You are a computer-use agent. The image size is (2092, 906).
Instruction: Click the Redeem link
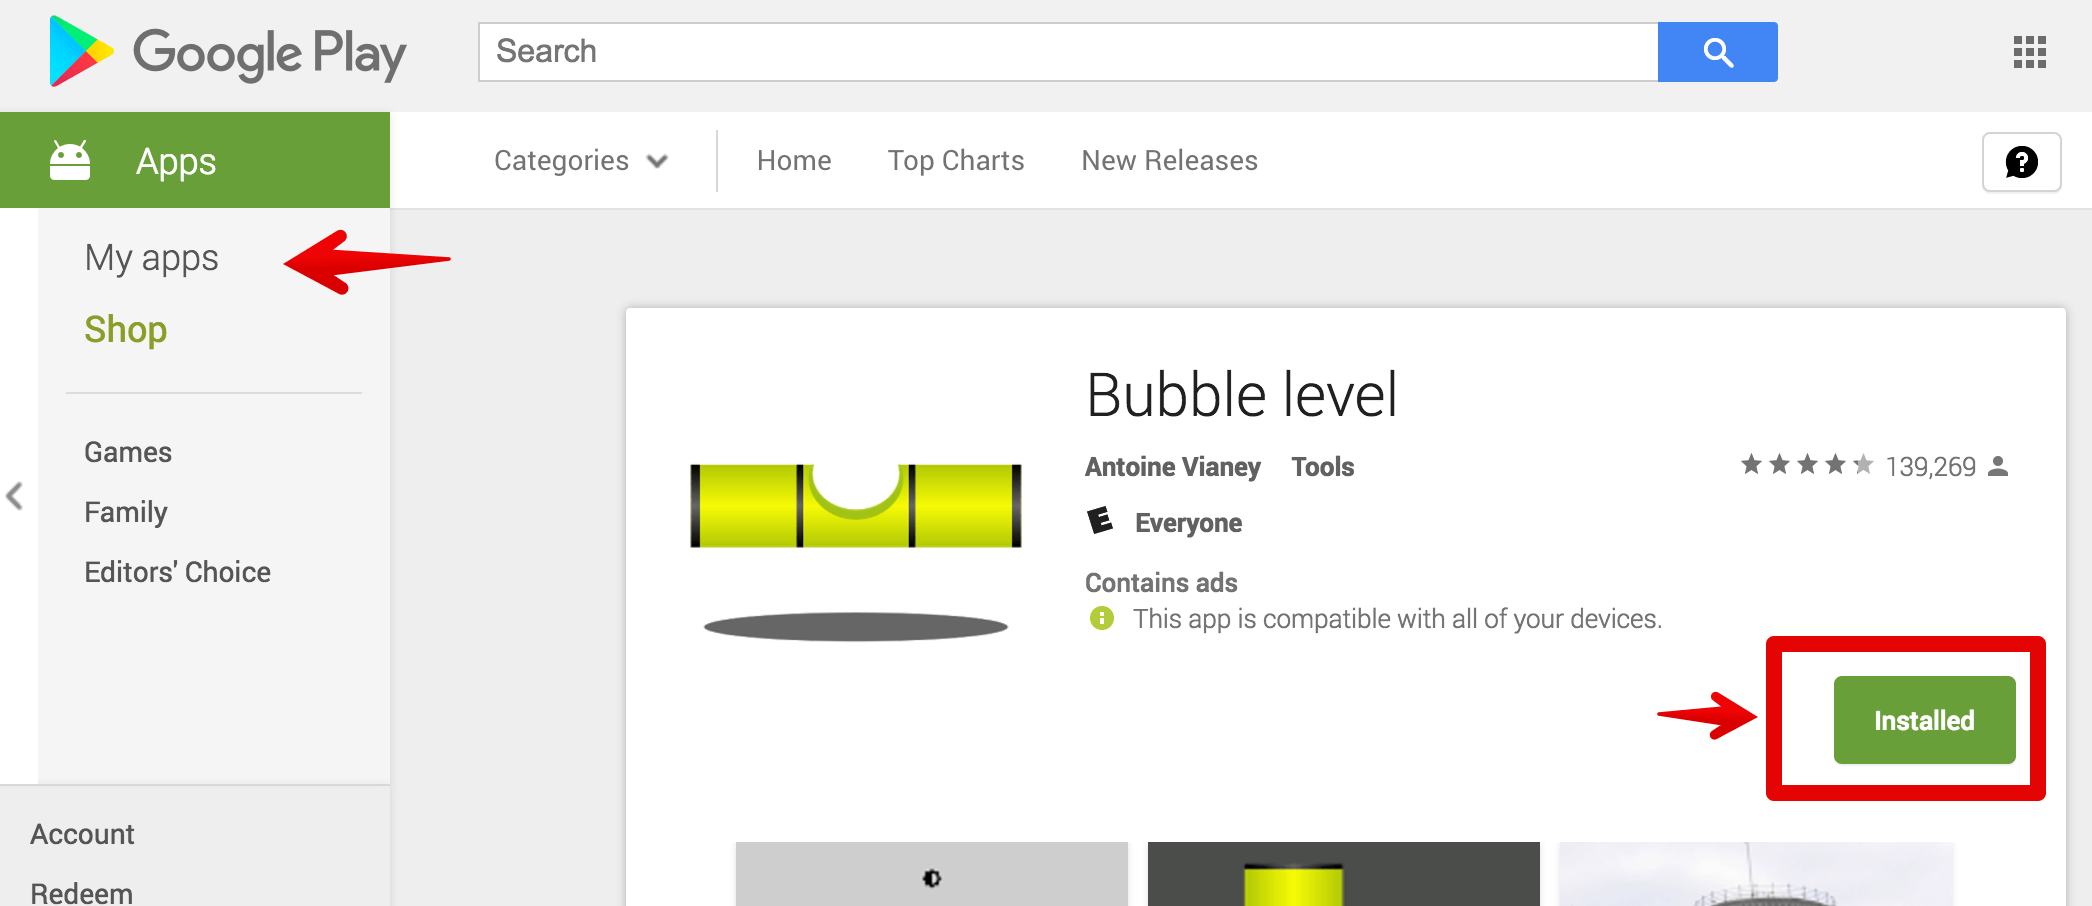pos(82,892)
